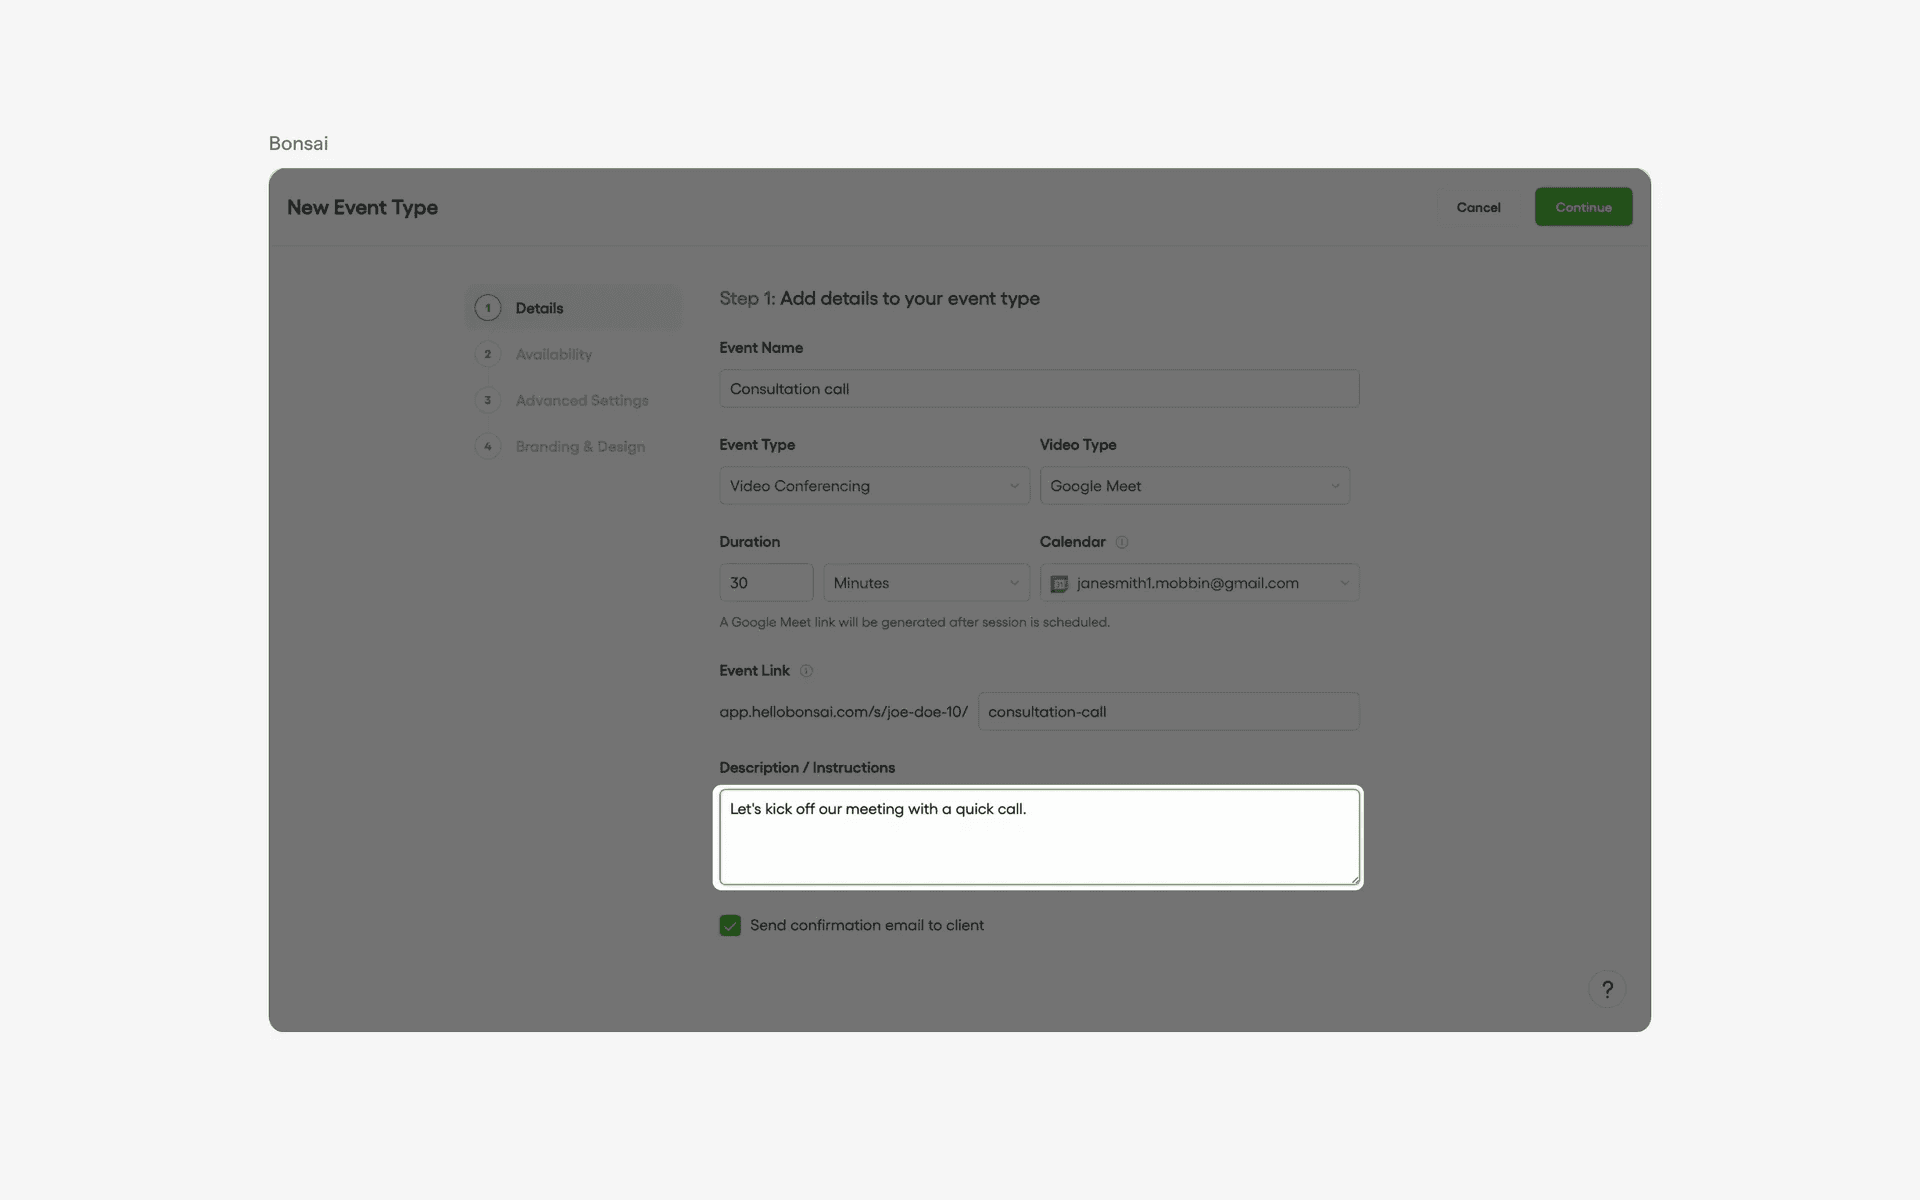Click the step 3 circle icon
The width and height of the screenshot is (1920, 1200).
pyautogui.click(x=488, y=400)
